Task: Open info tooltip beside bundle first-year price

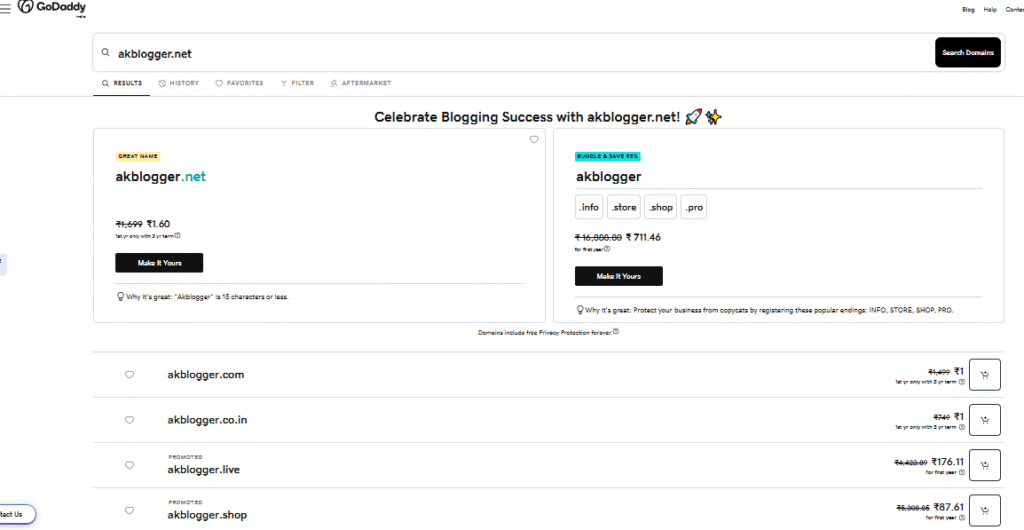Action: [607, 249]
